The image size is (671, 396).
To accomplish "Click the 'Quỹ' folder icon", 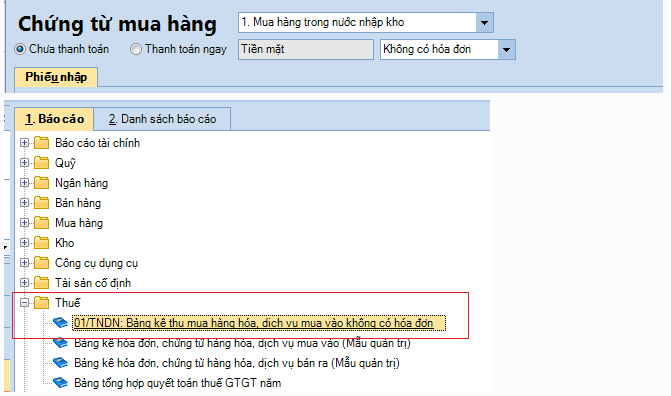I will point(42,163).
